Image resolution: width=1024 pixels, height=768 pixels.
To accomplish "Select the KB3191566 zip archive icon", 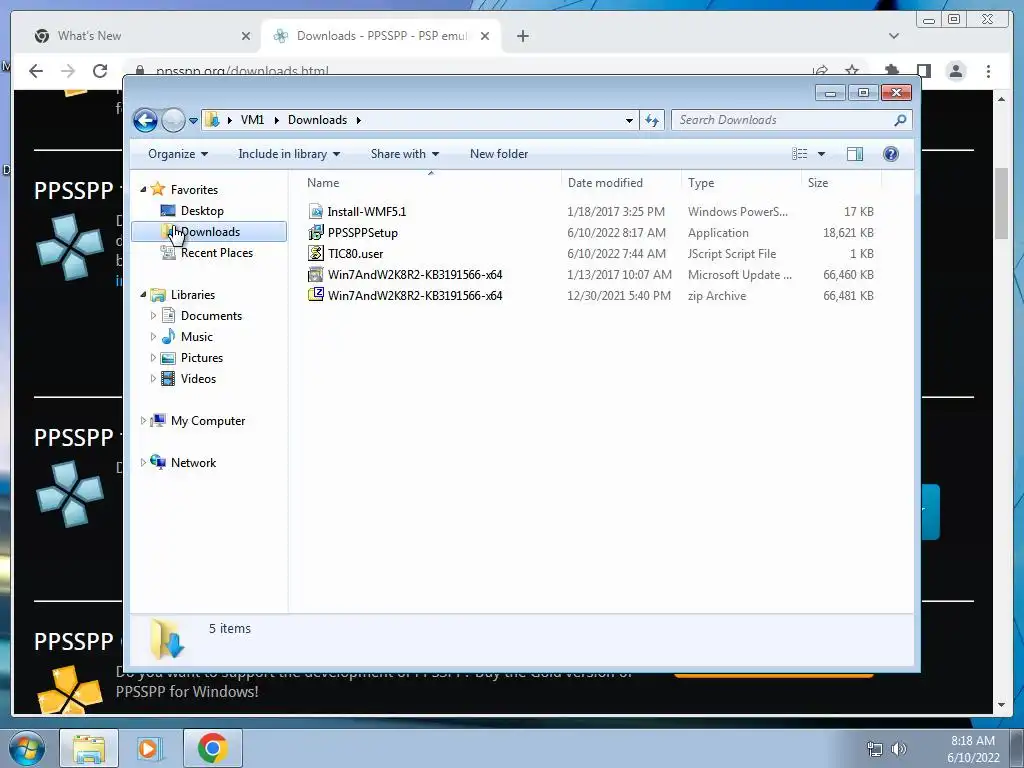I will point(316,295).
